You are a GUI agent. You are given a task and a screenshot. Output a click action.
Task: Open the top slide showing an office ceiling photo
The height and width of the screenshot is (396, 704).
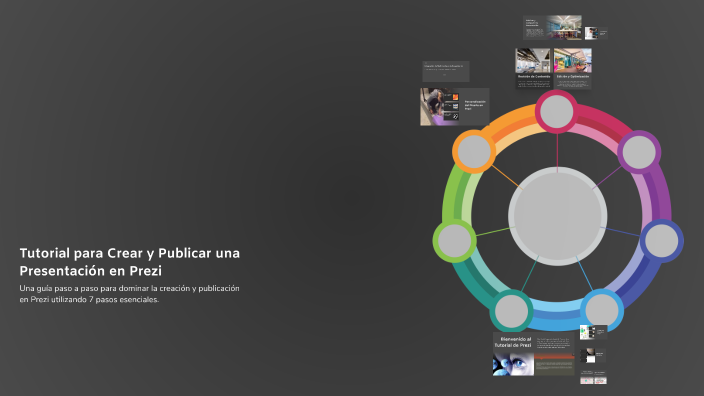[x=552, y=27]
